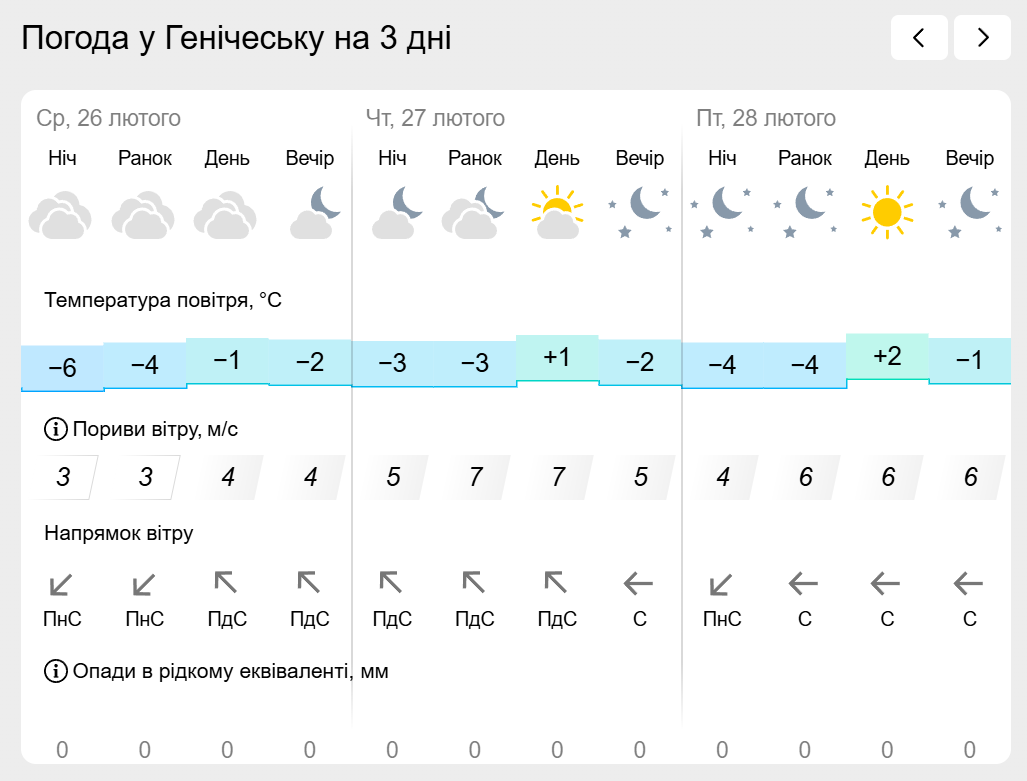This screenshot has width=1027, height=781.
Task: Click the clear moon icon for Thursday Вечір
Action: click(x=640, y=212)
